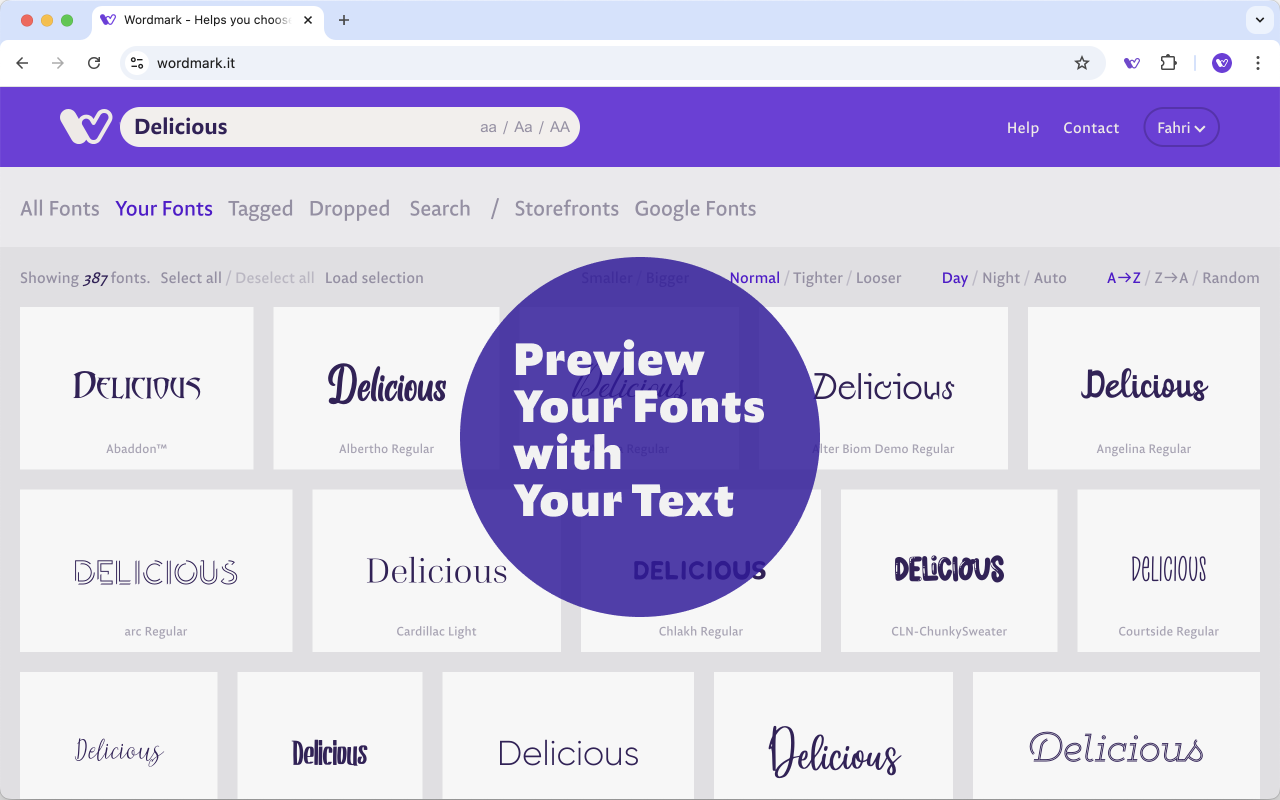
Task: Open the browser extensions puzzle icon
Action: click(x=1168, y=62)
